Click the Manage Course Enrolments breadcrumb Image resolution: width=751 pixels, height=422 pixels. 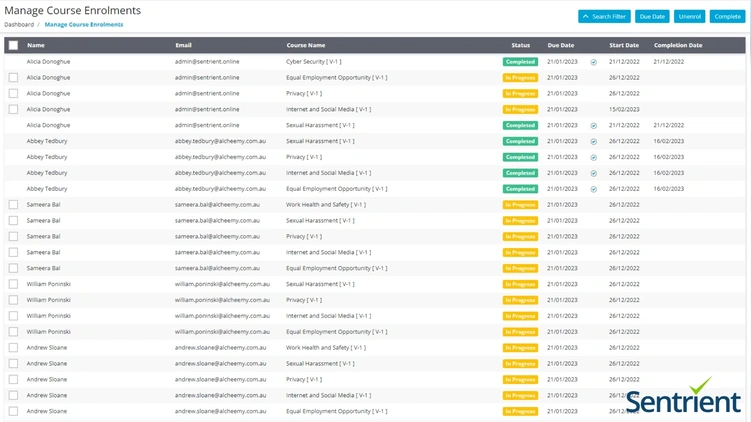coord(84,24)
